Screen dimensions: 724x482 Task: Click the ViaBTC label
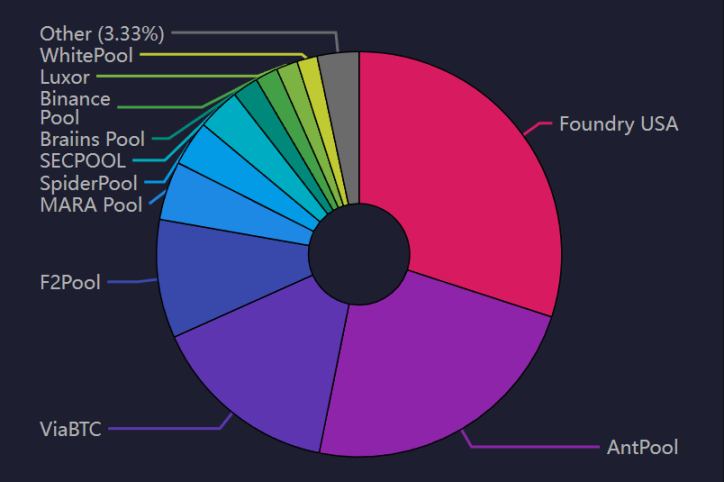tap(71, 429)
